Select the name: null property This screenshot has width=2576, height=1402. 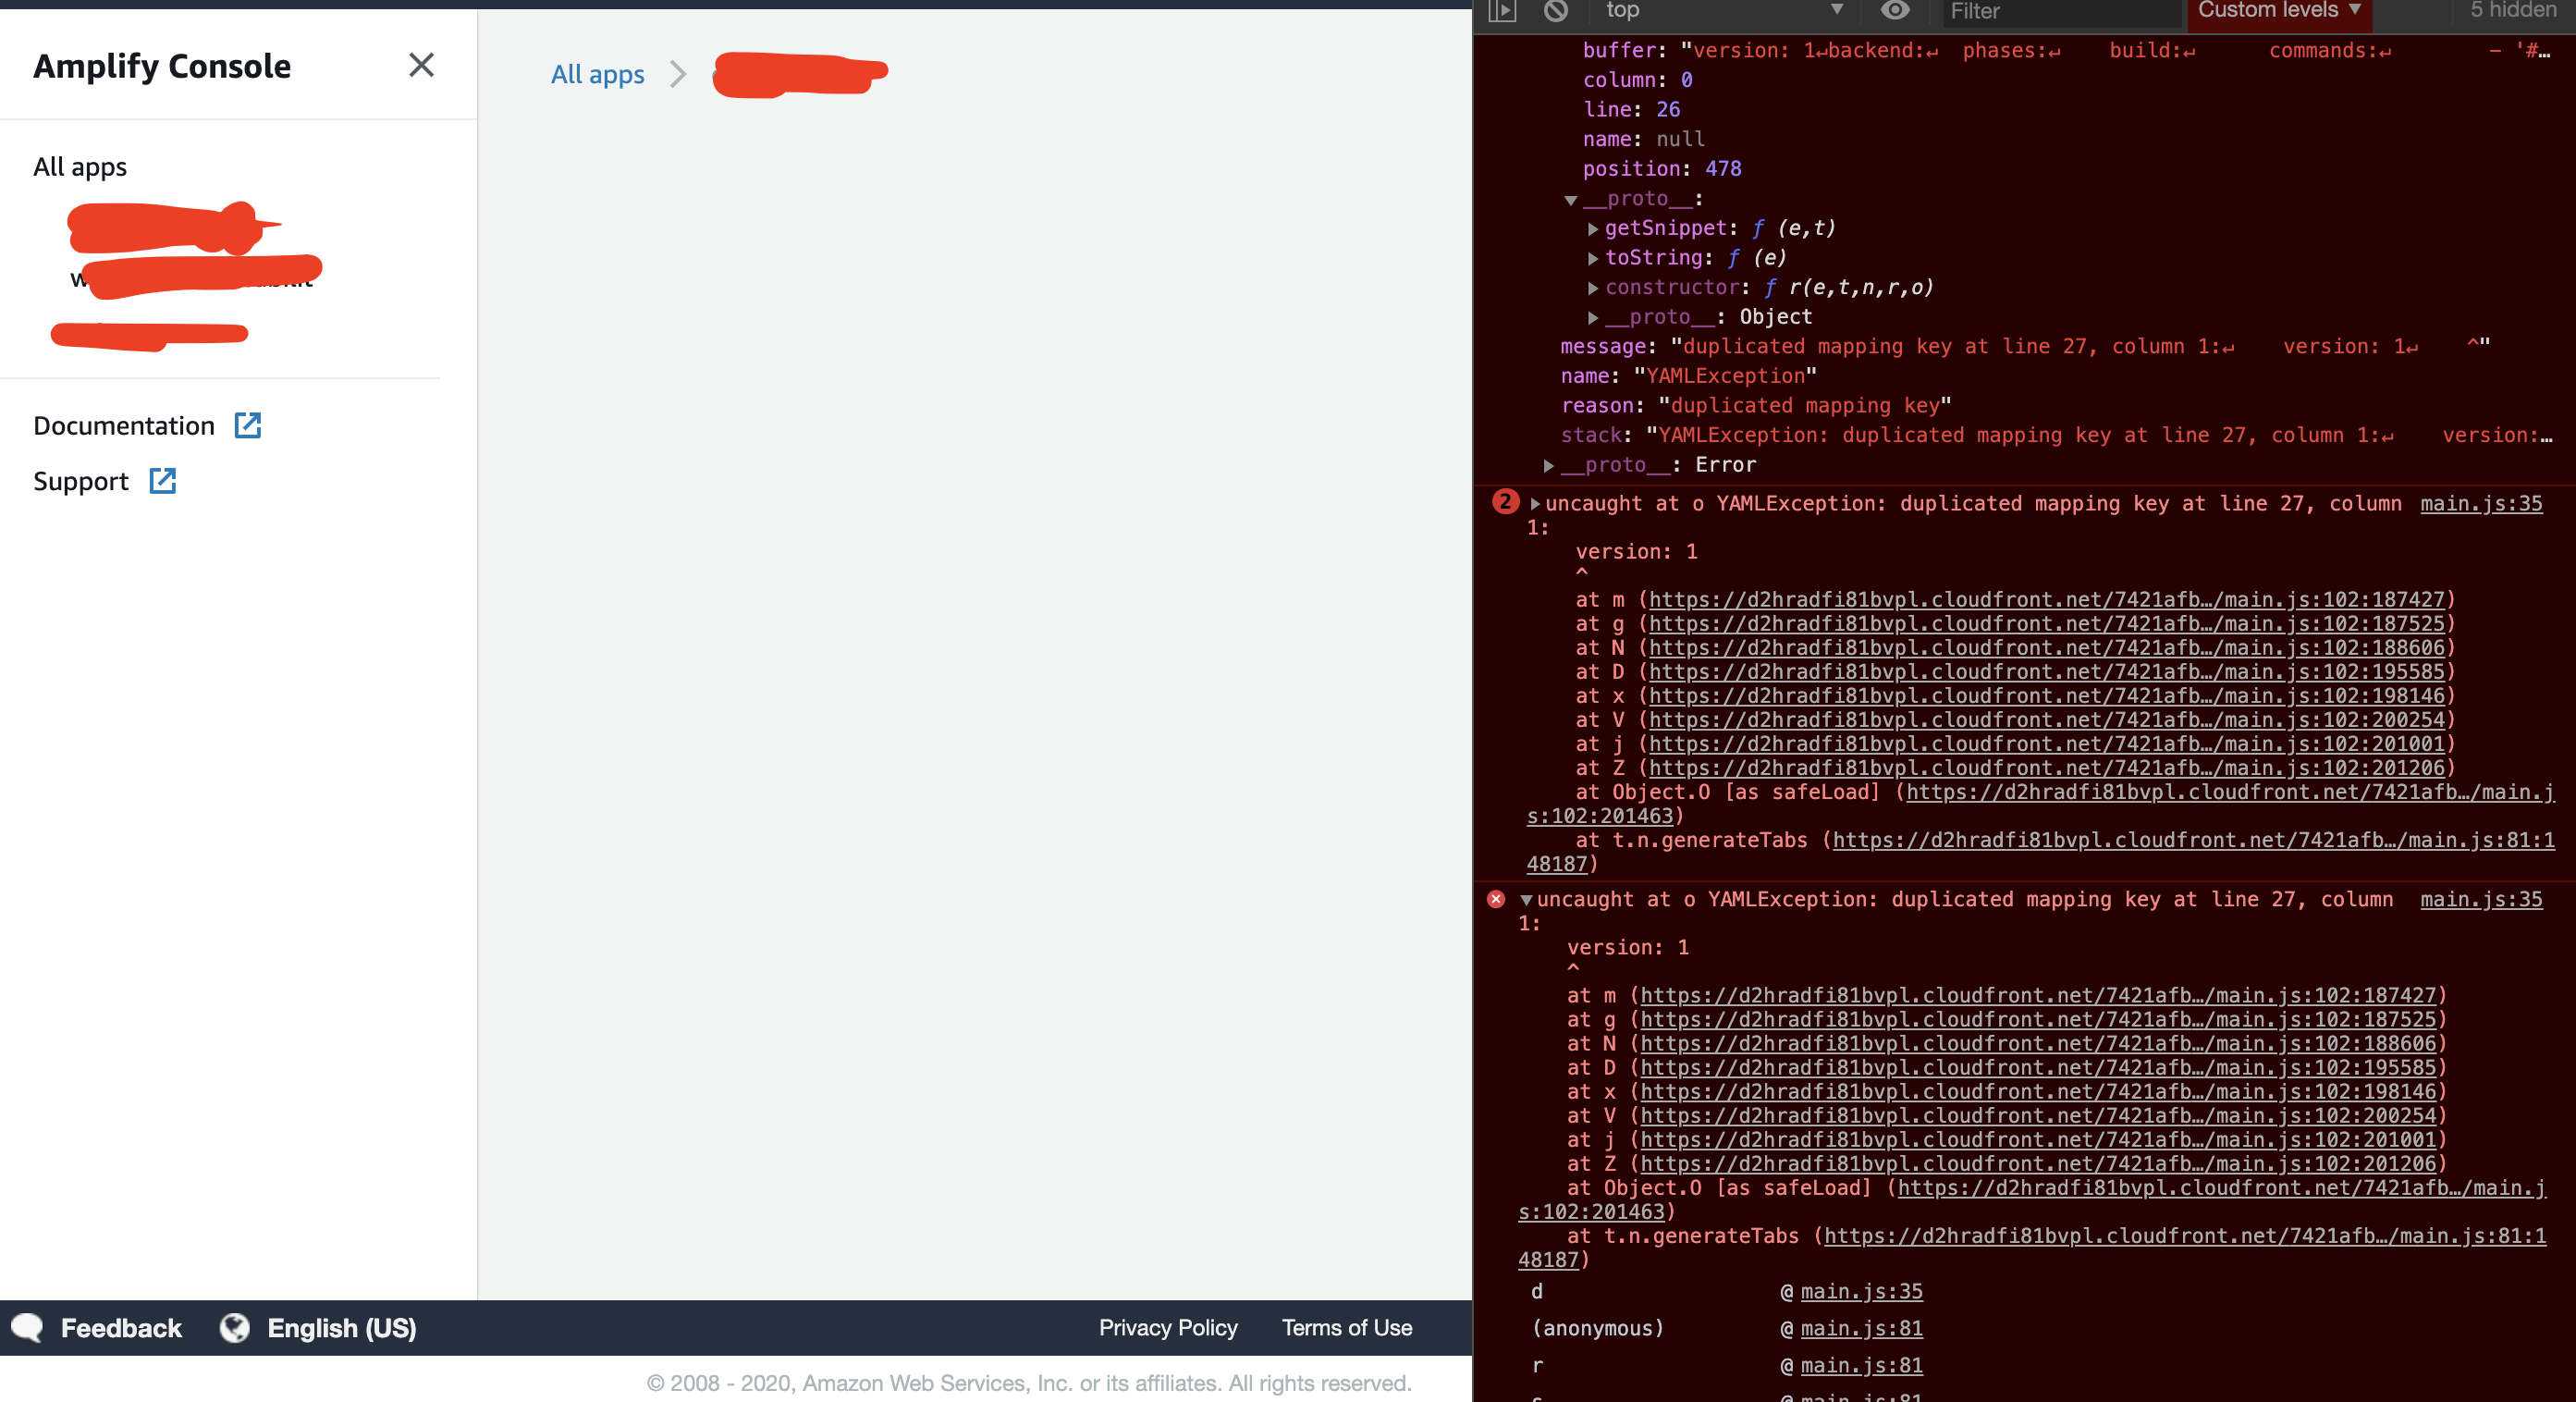point(1644,140)
